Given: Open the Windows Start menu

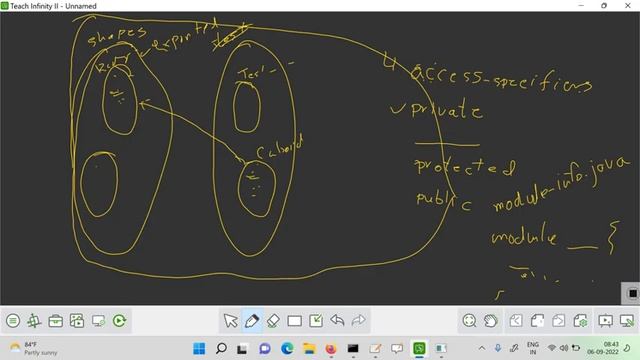Looking at the screenshot, I should tap(199, 349).
